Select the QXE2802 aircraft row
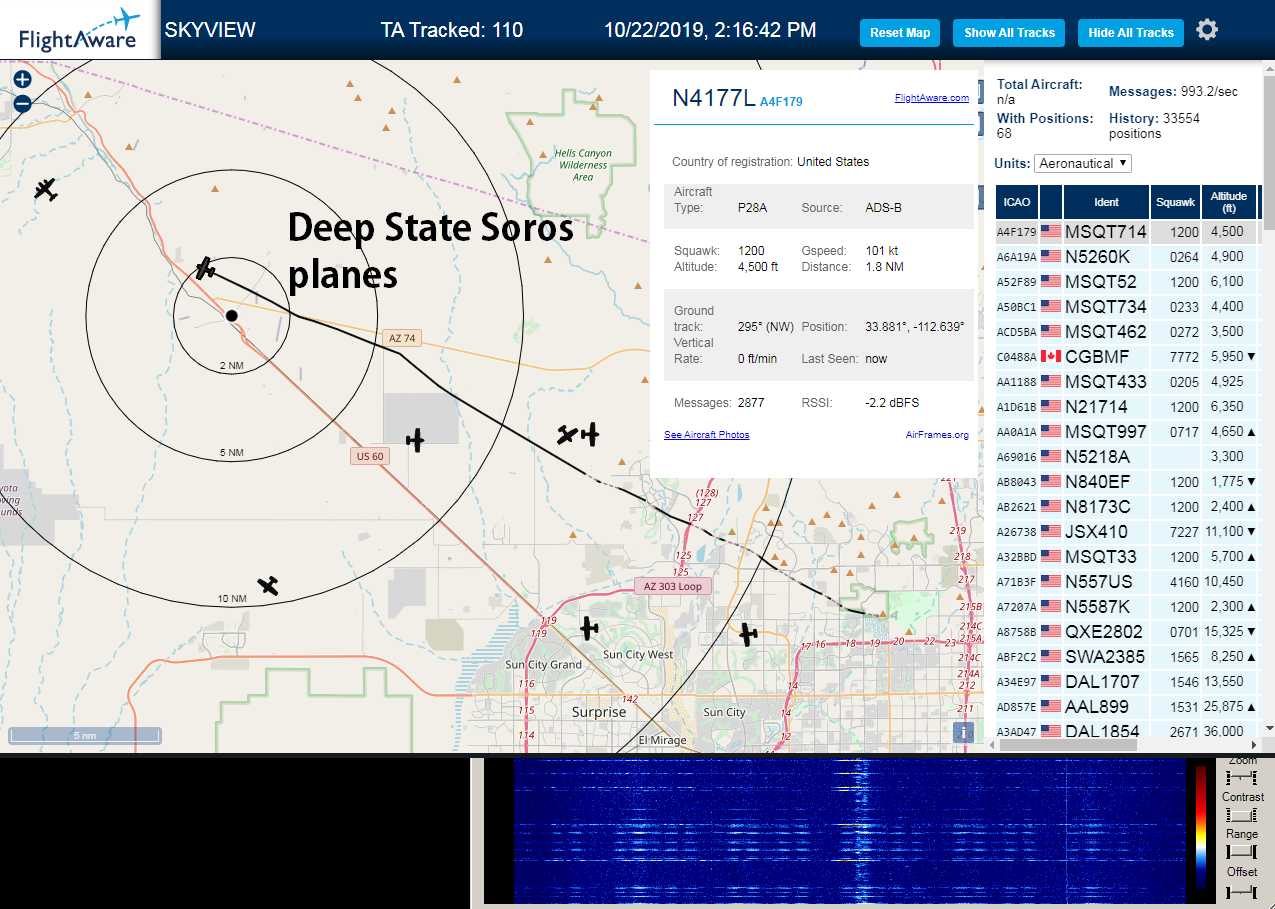1275x909 pixels. pyautogui.click(x=1128, y=632)
